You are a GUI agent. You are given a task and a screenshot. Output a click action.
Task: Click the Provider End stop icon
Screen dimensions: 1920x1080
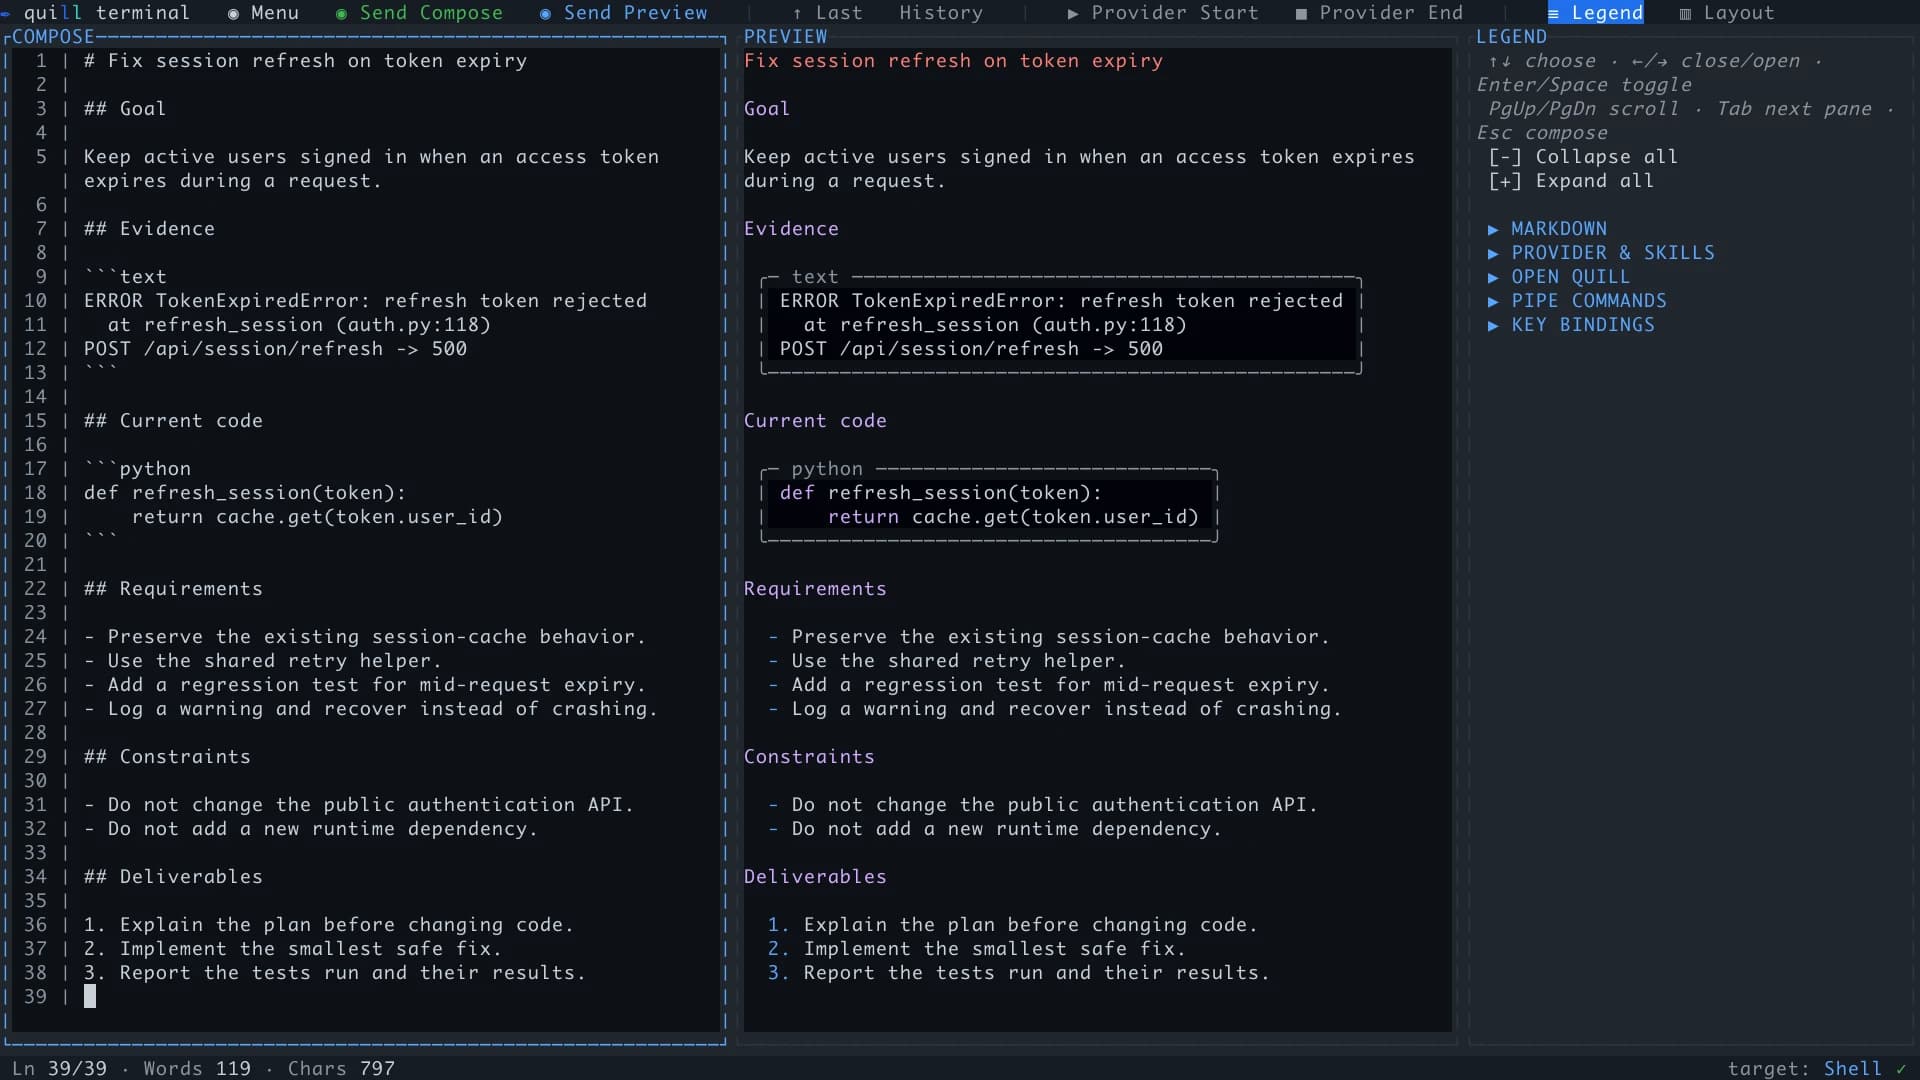pyautogui.click(x=1301, y=14)
